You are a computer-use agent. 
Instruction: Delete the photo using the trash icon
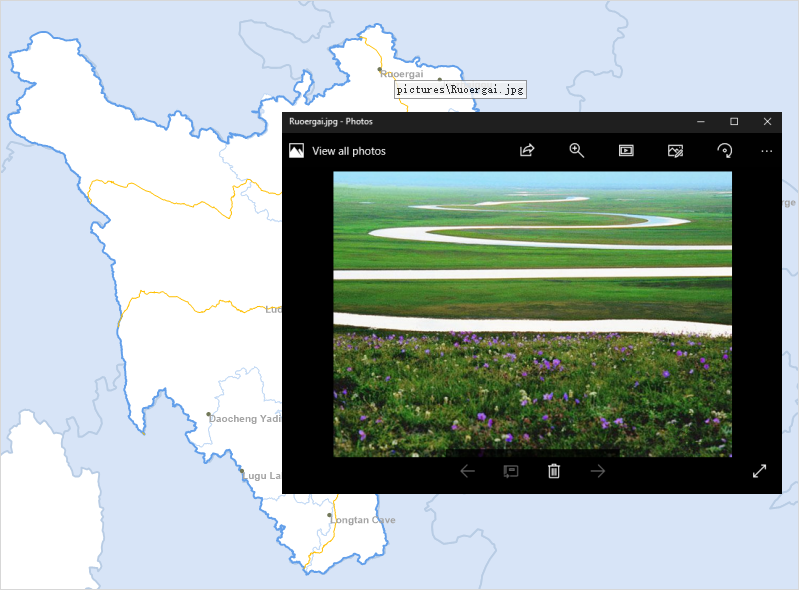(554, 471)
